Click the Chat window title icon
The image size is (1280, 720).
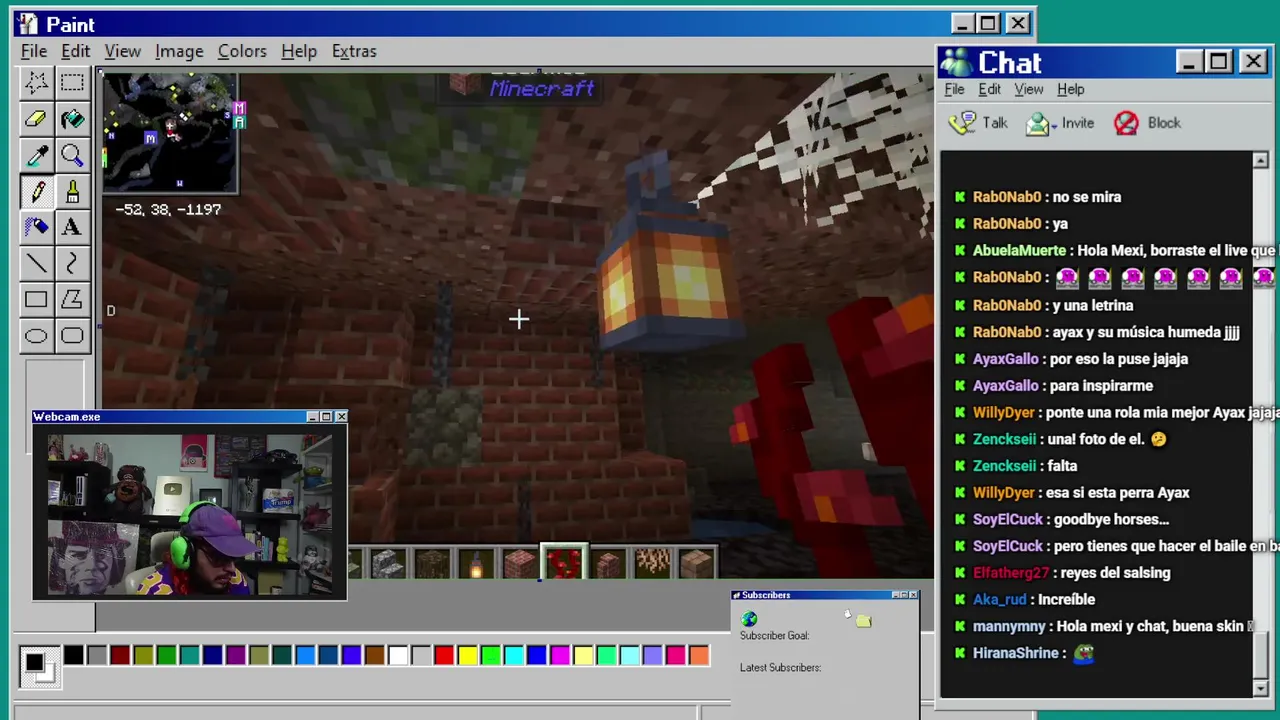pos(956,62)
